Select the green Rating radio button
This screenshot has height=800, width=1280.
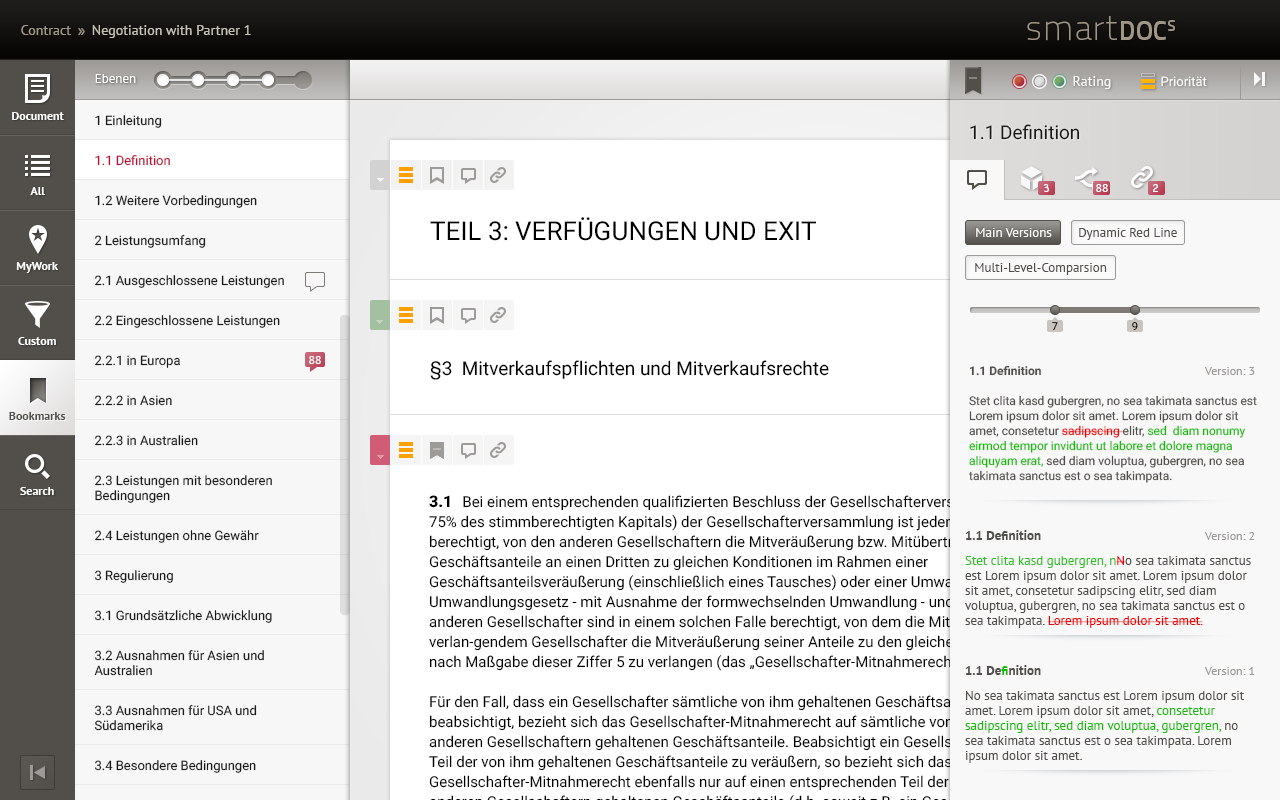point(1060,81)
